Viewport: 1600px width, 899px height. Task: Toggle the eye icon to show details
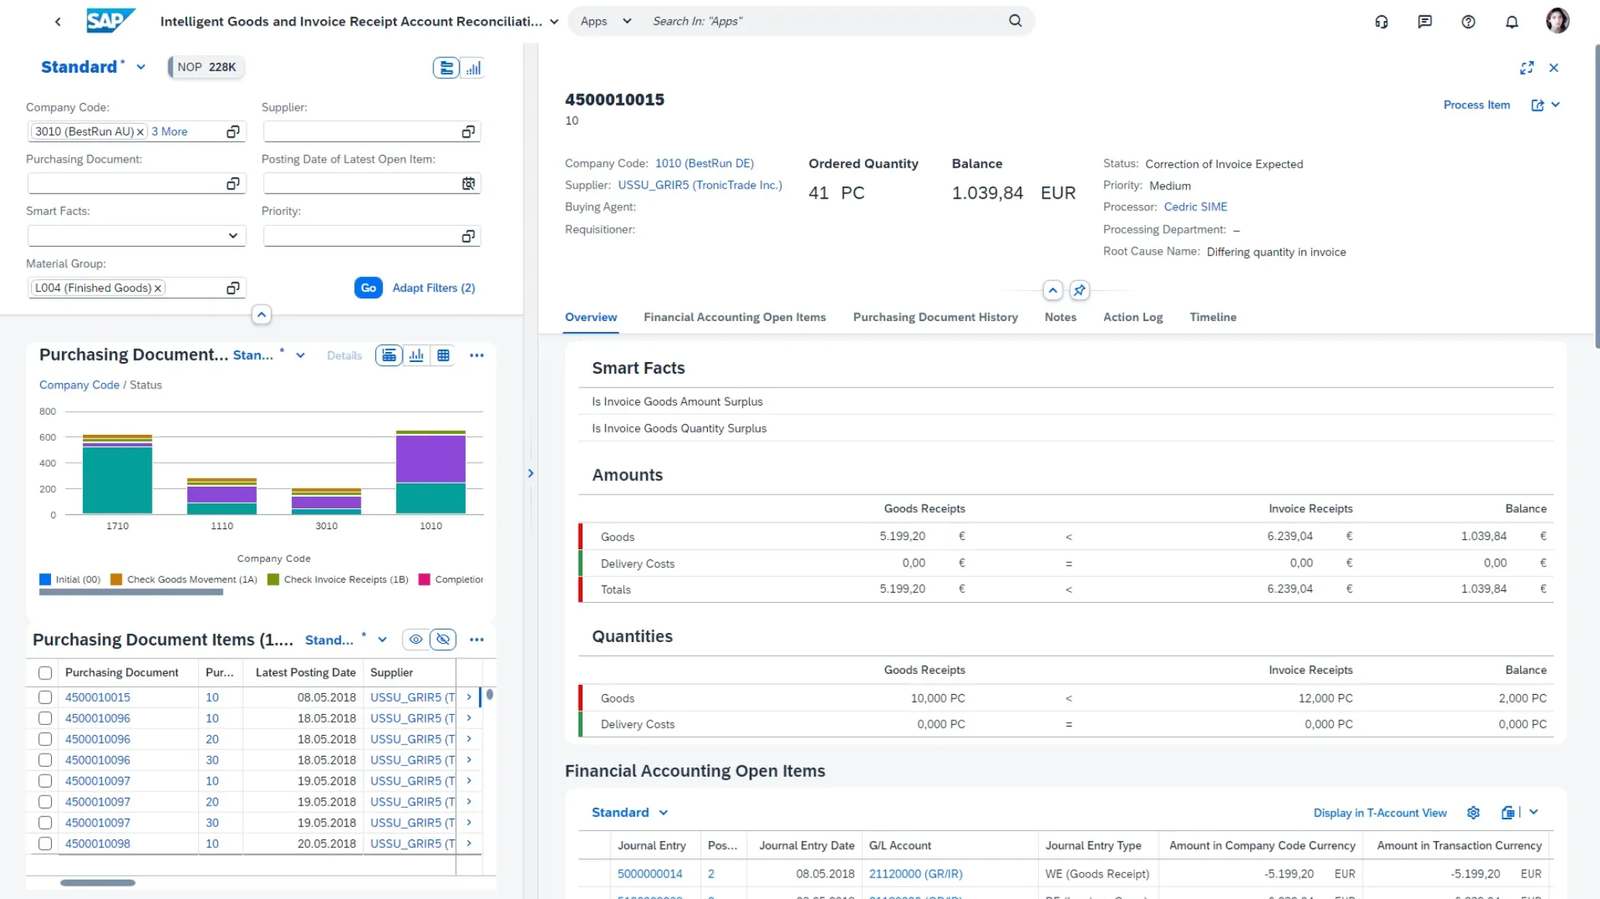pos(416,640)
